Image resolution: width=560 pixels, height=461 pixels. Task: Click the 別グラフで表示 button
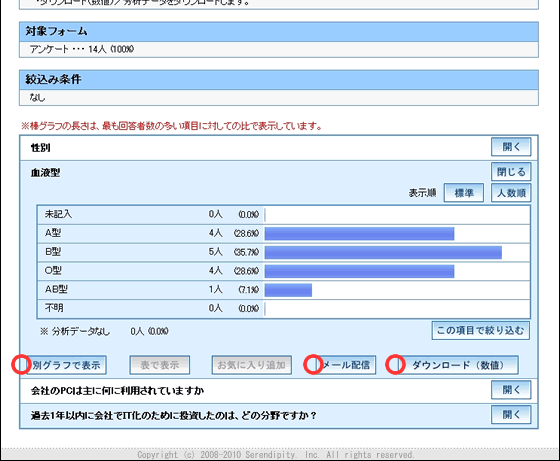(x=65, y=365)
